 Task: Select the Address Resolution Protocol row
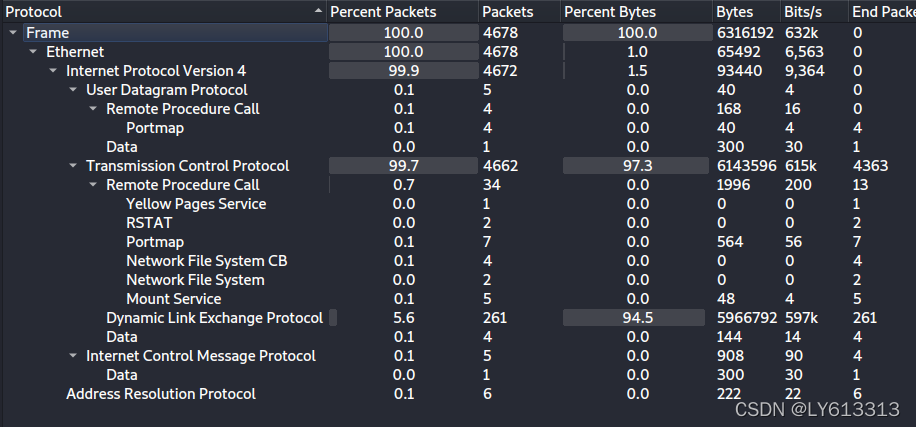pos(458,394)
